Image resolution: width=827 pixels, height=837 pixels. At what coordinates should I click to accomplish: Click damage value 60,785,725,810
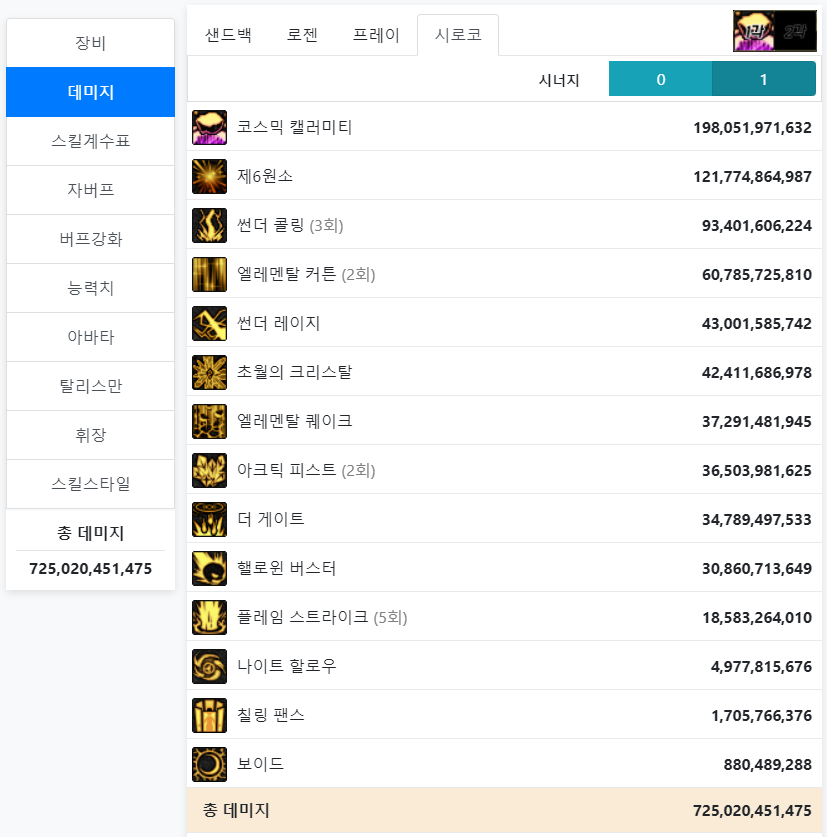(757, 274)
